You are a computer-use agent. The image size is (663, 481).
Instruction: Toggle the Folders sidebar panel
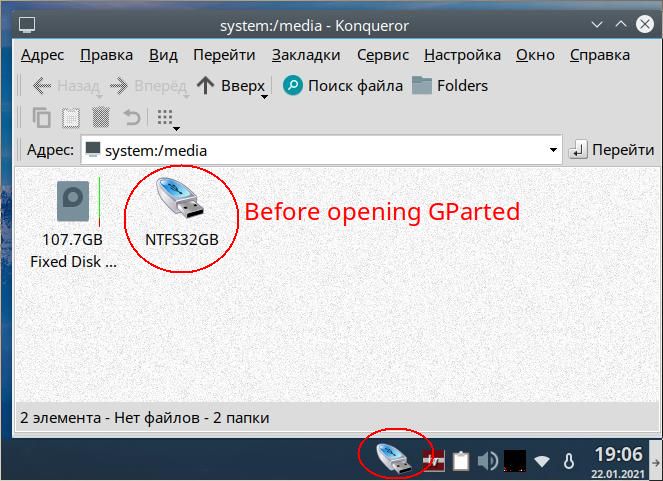click(x=450, y=86)
